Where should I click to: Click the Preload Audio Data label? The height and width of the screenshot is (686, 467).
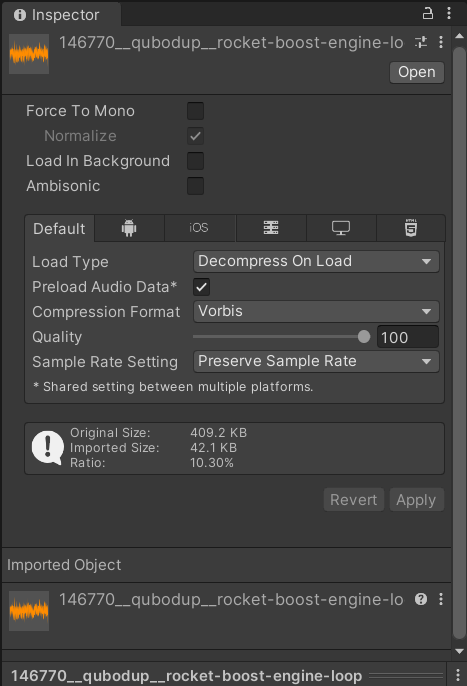[x=105, y=287]
